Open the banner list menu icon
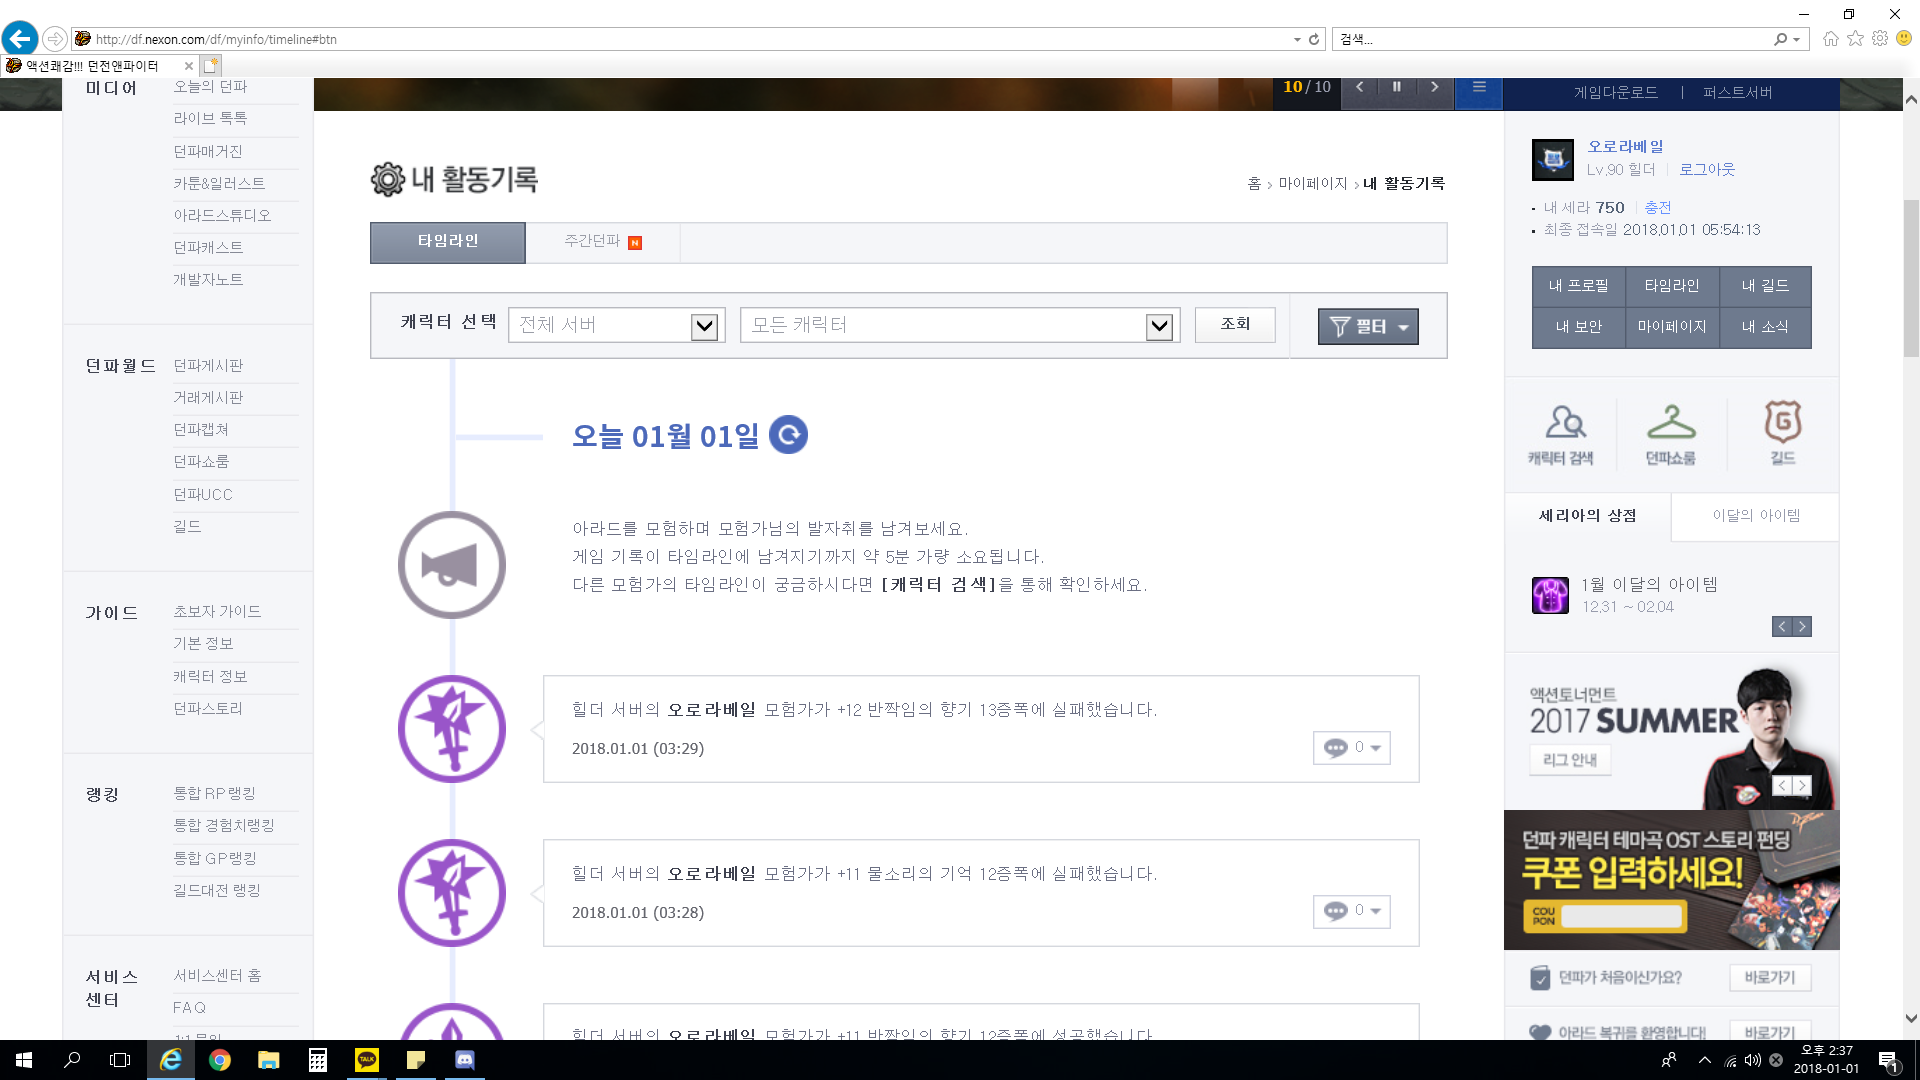The image size is (1920, 1080). [1479, 88]
